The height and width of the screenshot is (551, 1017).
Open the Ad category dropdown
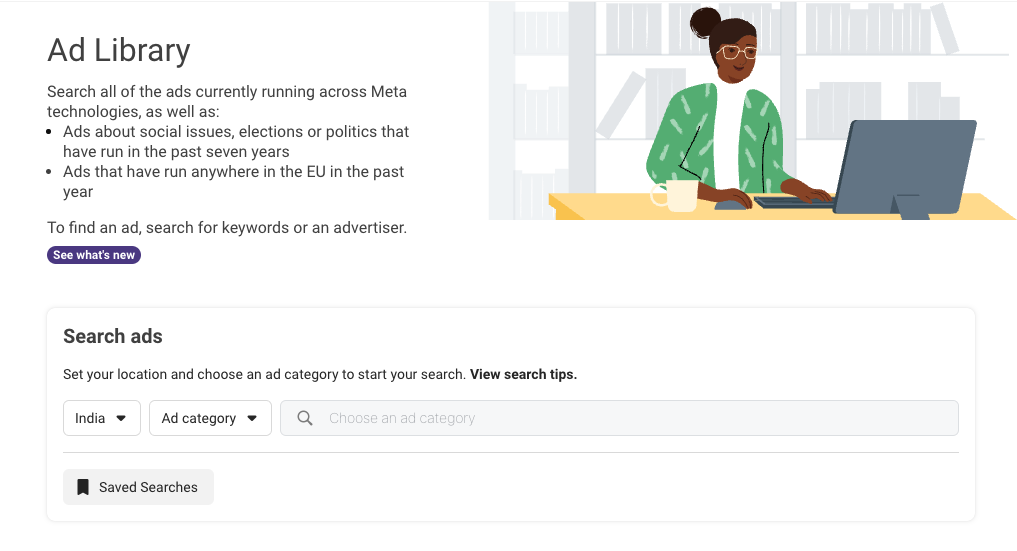tap(210, 418)
